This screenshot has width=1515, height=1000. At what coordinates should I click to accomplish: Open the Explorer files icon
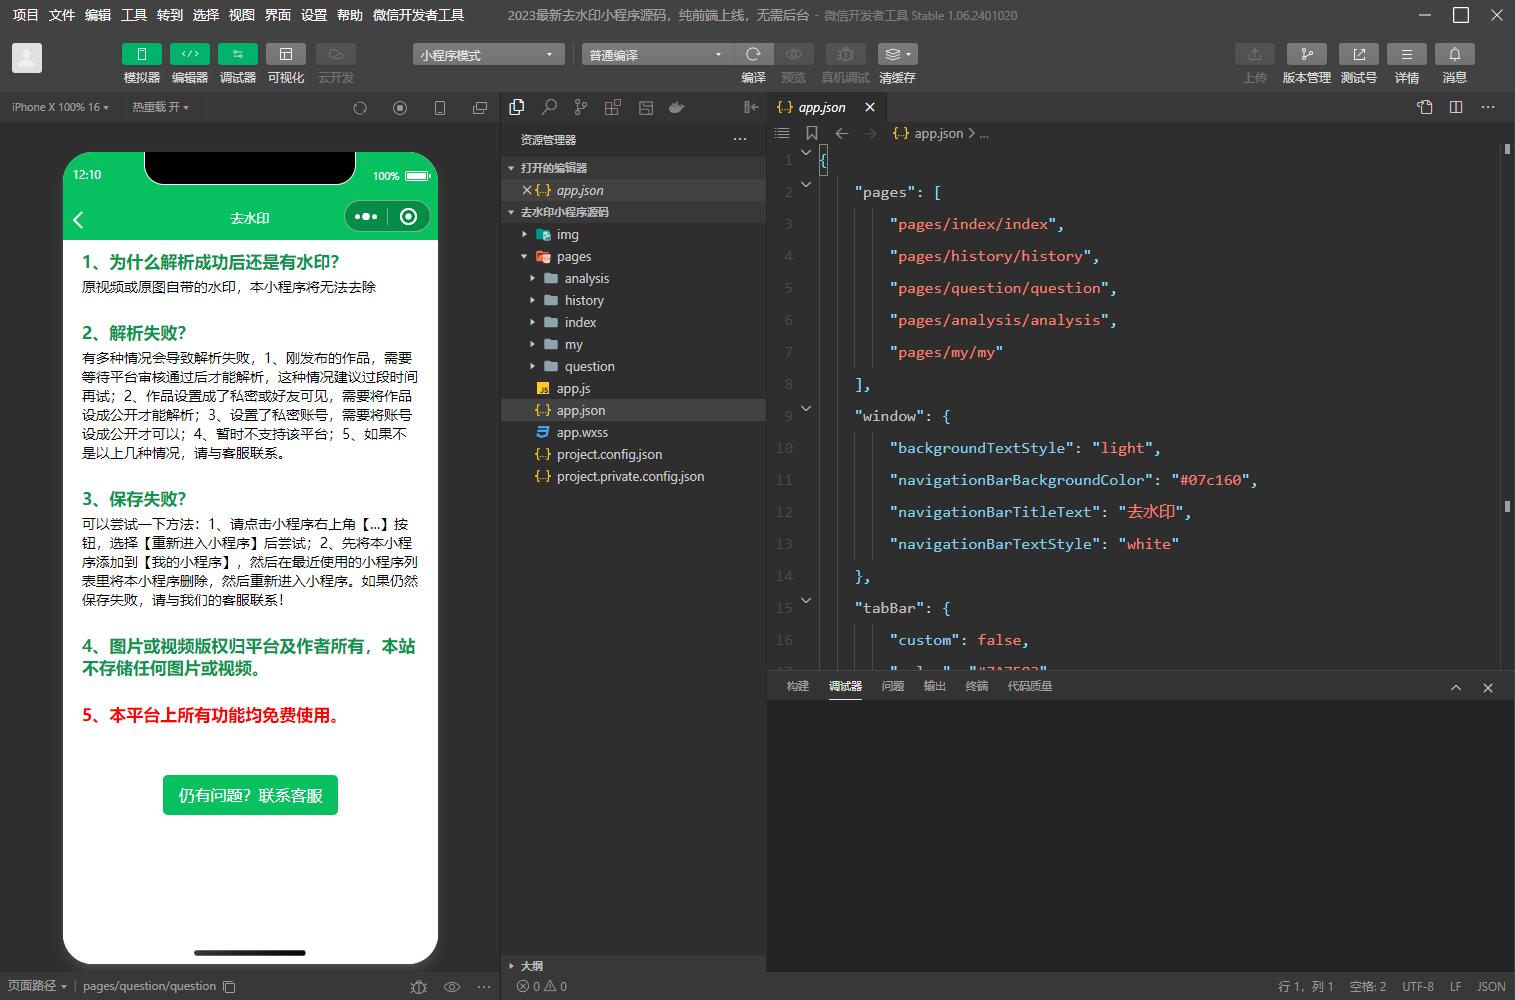click(x=517, y=107)
